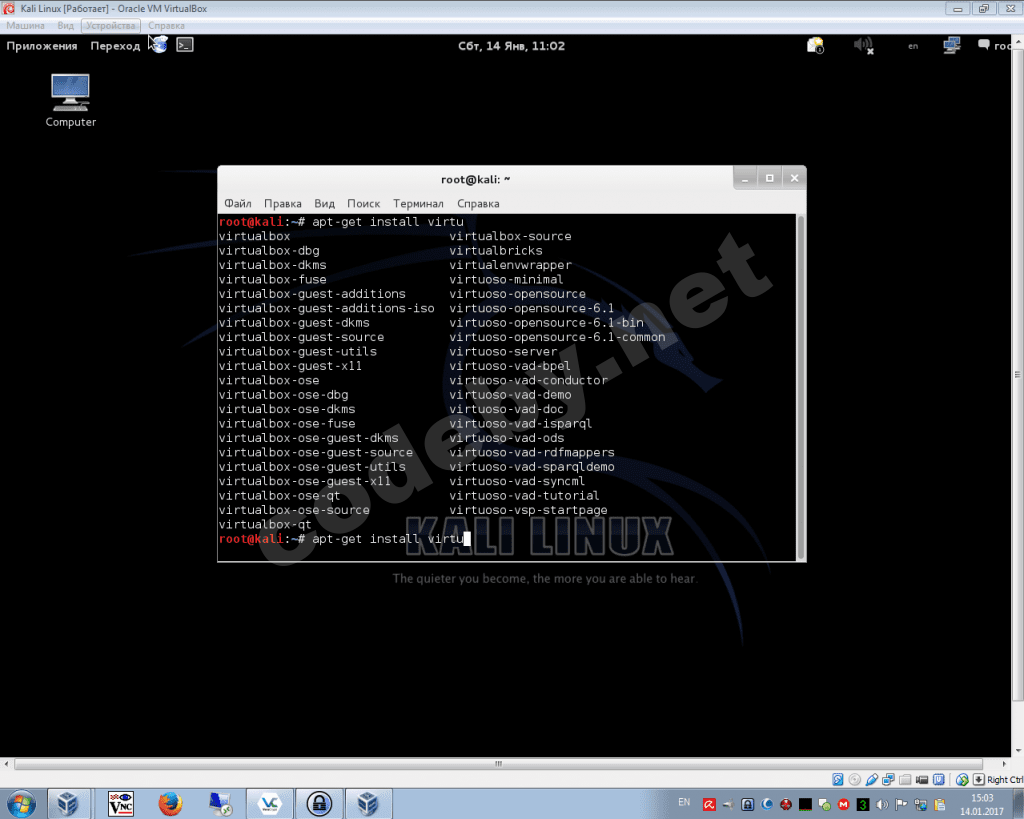
Task: Click the virtualbox-dkms package name
Action: pyautogui.click(x=272, y=265)
